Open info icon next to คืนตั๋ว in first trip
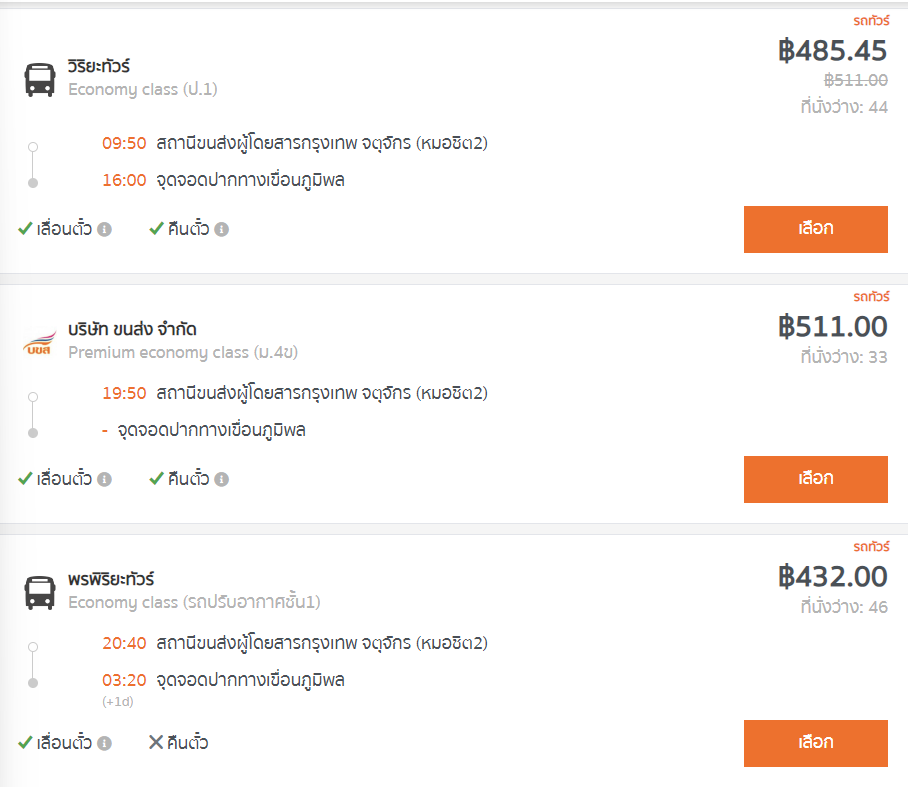The height and width of the screenshot is (787, 908). pos(221,230)
